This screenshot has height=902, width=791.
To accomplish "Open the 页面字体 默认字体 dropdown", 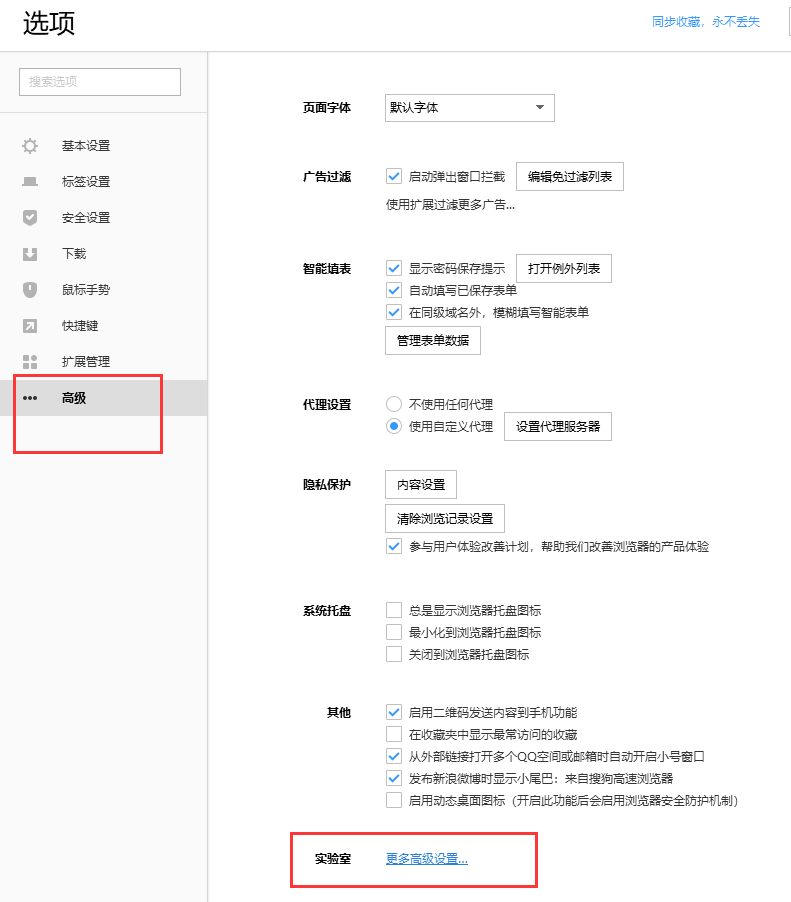I will pos(469,108).
